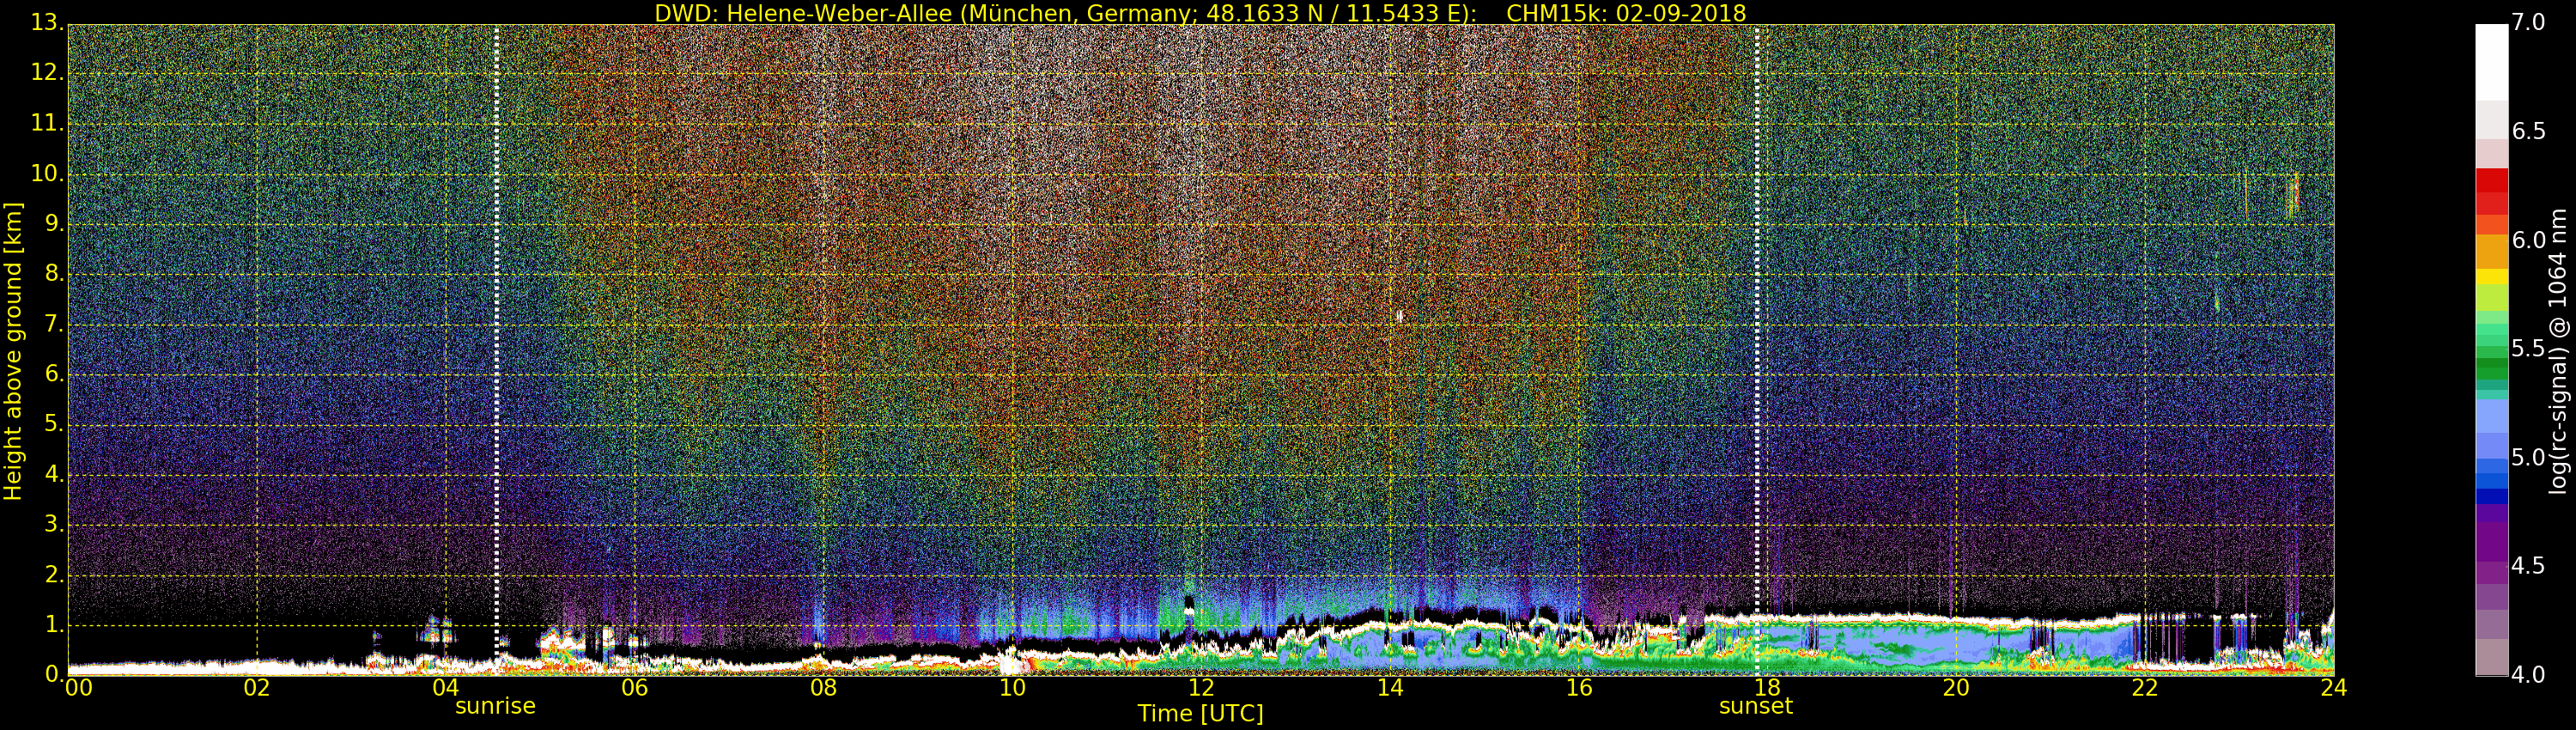Click the 5.5 tick label on the colorbar

pyautogui.click(x=2528, y=348)
